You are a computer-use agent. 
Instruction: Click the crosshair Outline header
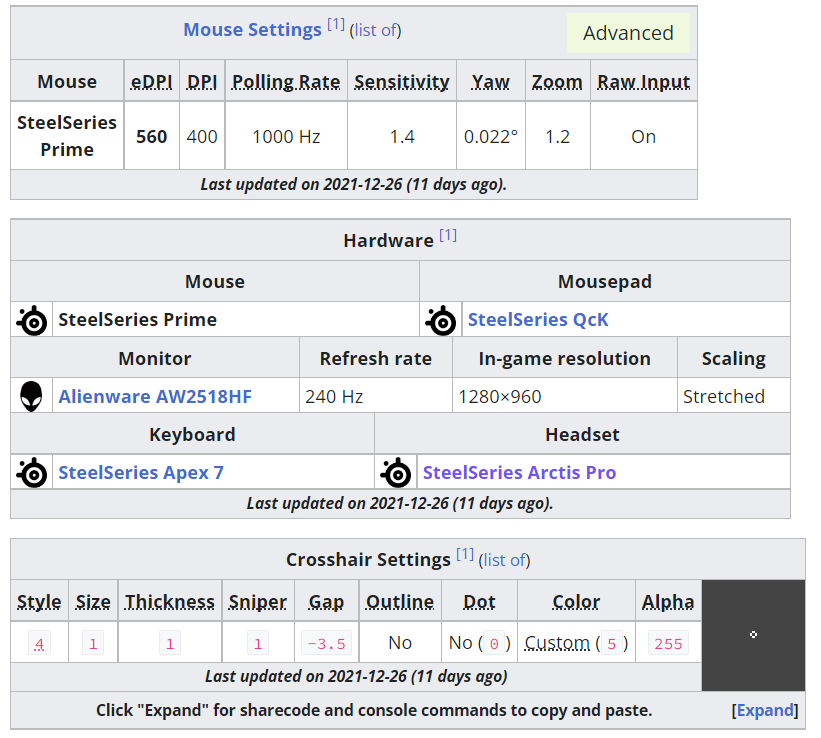point(400,601)
